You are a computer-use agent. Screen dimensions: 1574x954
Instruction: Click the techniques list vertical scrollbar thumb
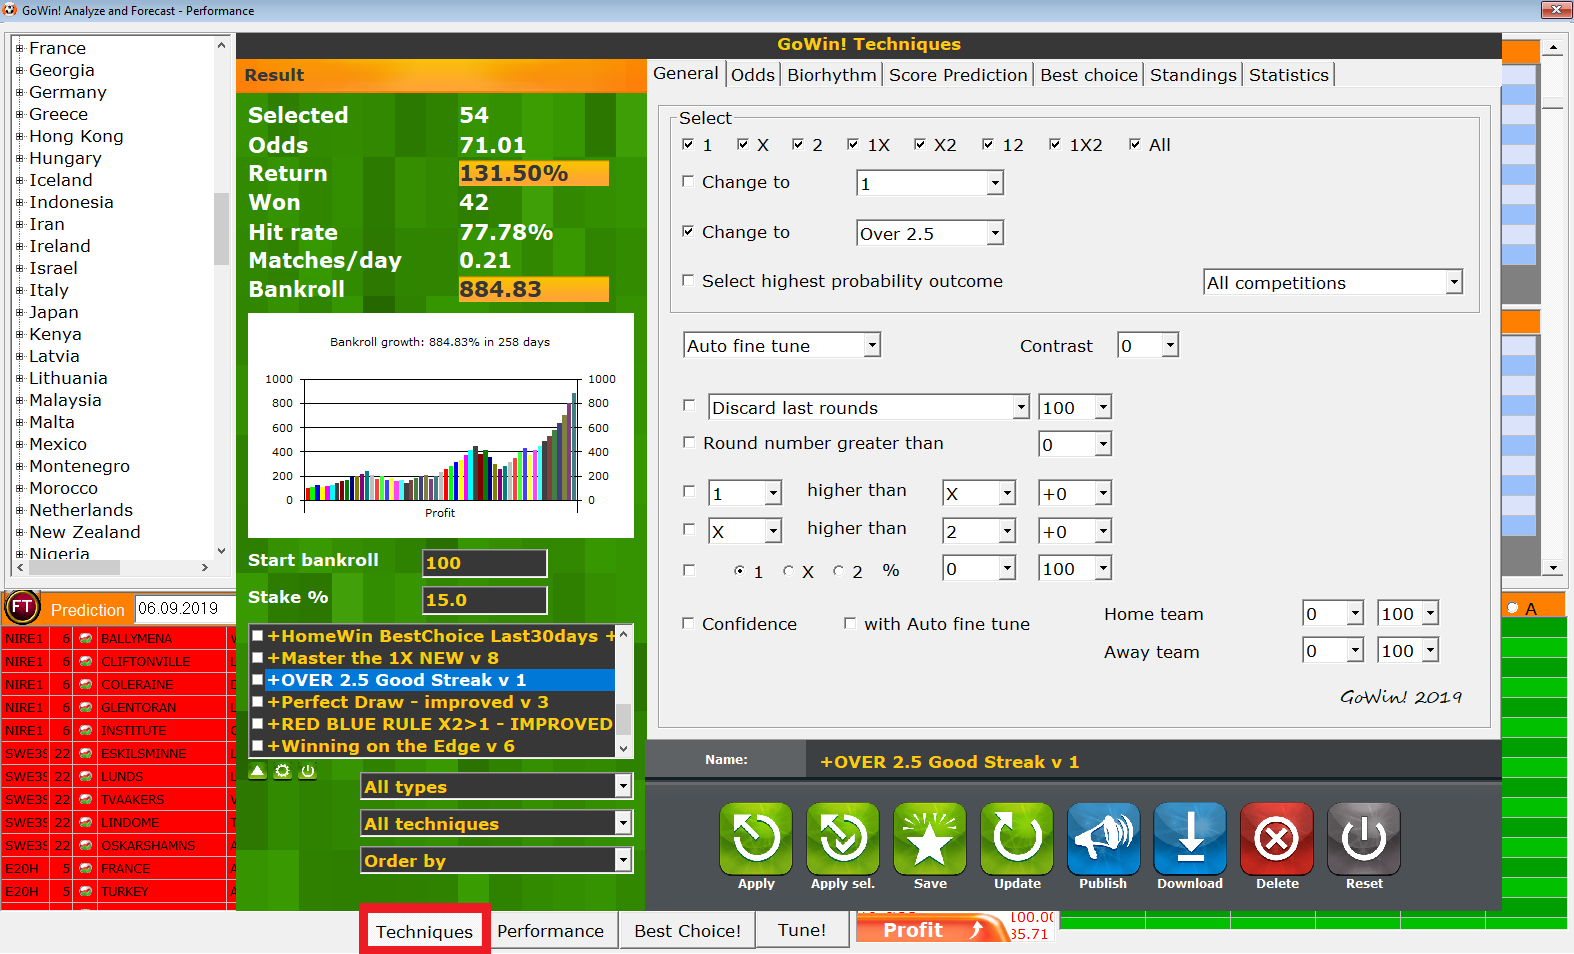click(x=624, y=719)
